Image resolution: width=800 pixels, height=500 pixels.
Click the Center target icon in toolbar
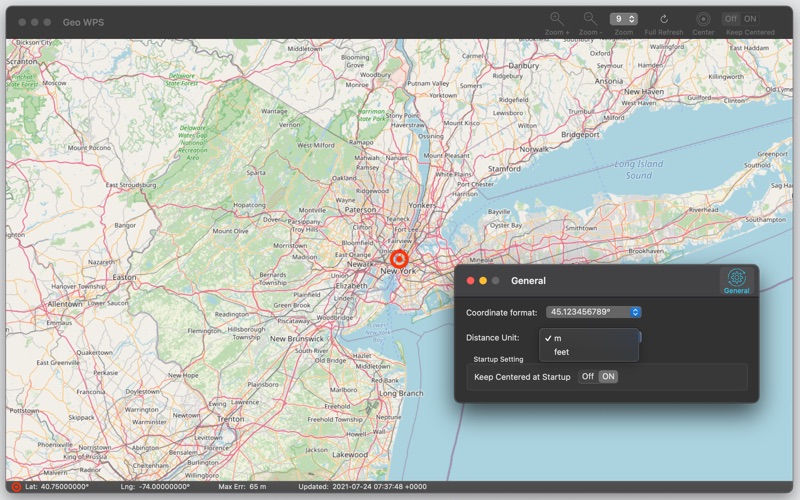[703, 19]
